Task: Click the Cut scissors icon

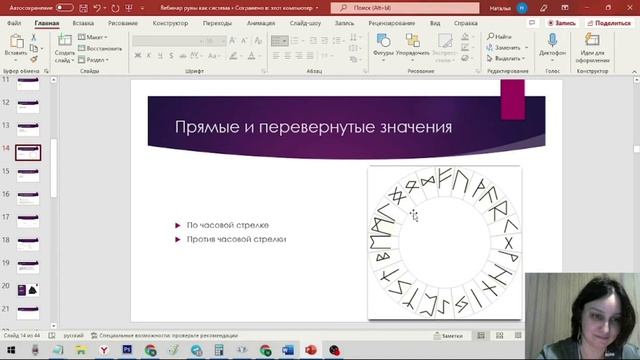Action: (34, 37)
